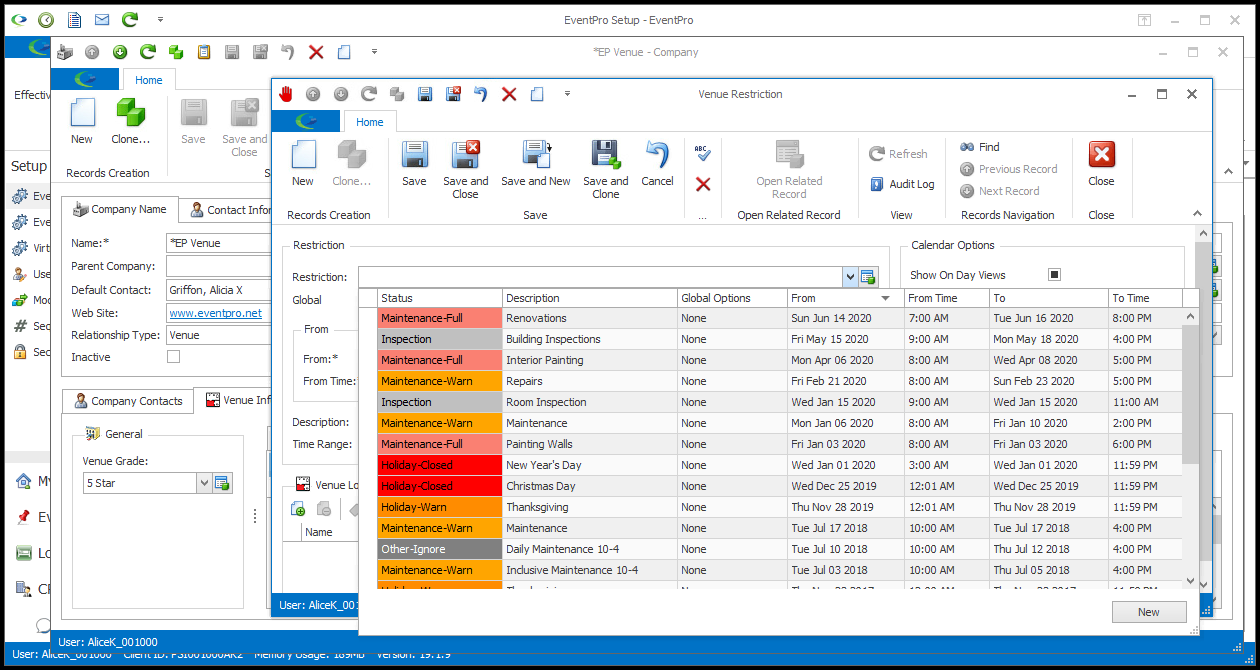Click the restriction list vertical scrollbar thumb
1260x670 pixels.
tap(1190, 396)
